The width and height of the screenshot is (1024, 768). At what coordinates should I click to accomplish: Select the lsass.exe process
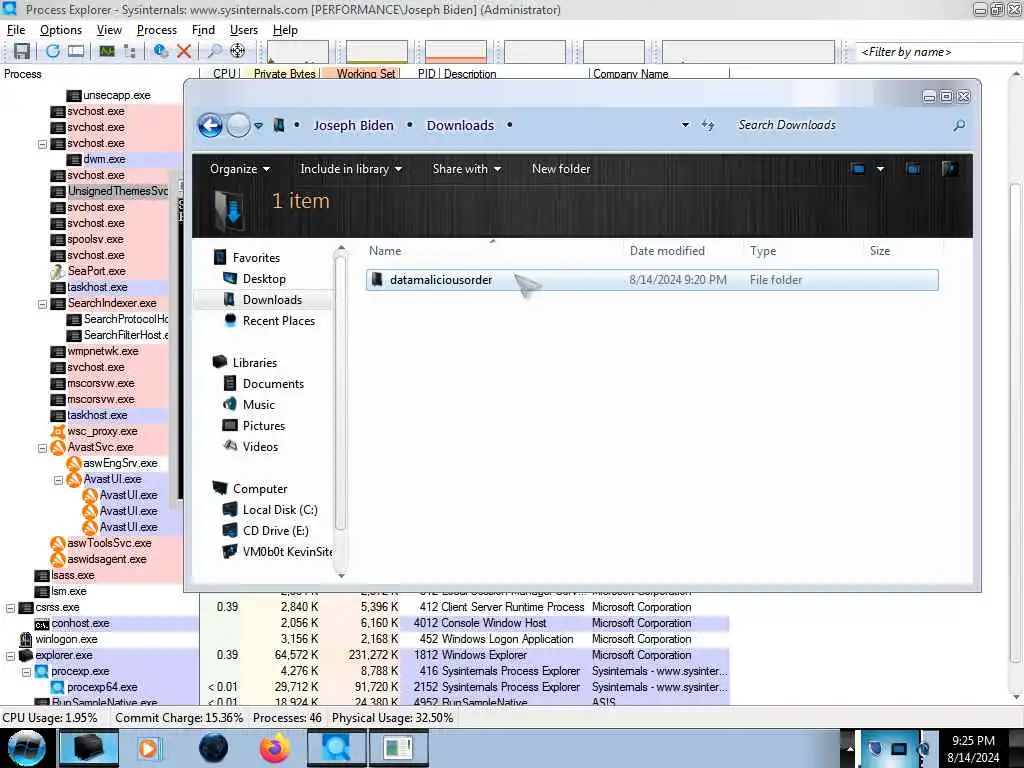point(72,576)
